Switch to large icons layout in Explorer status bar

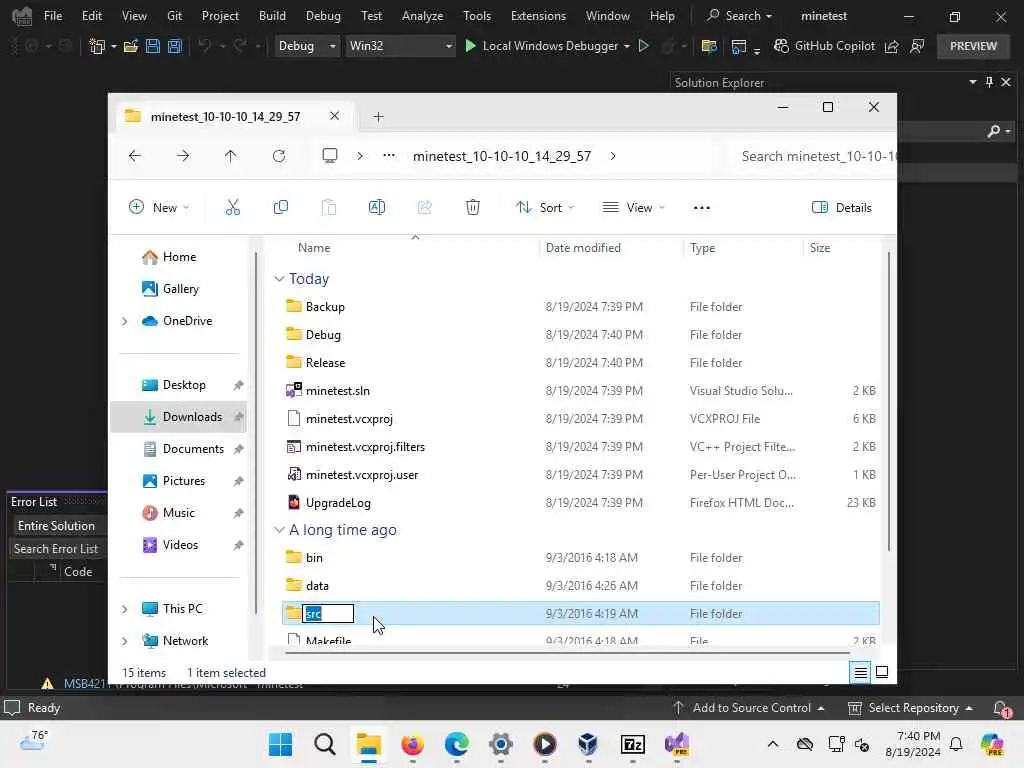[882, 672]
